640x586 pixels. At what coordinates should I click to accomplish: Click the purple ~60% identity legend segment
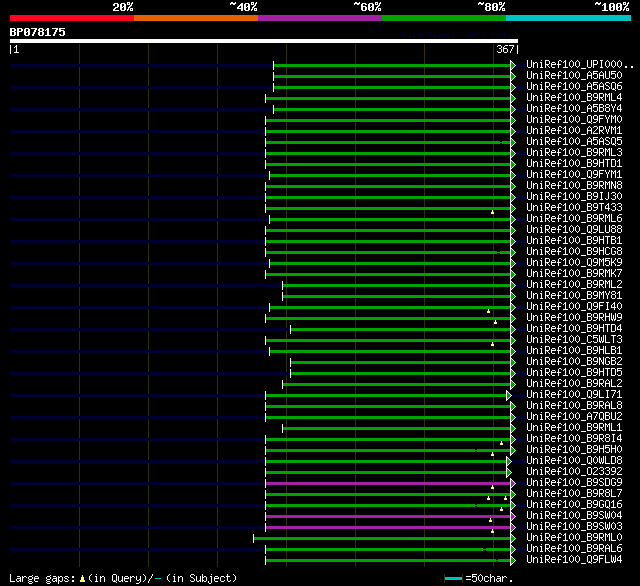pos(320,18)
